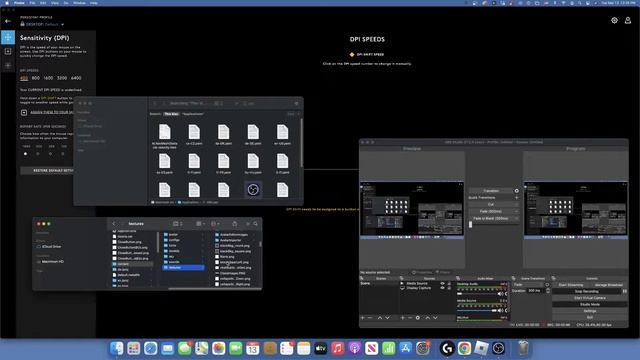
Task: Open the Help menu in the menu bar
Action: 93,3
